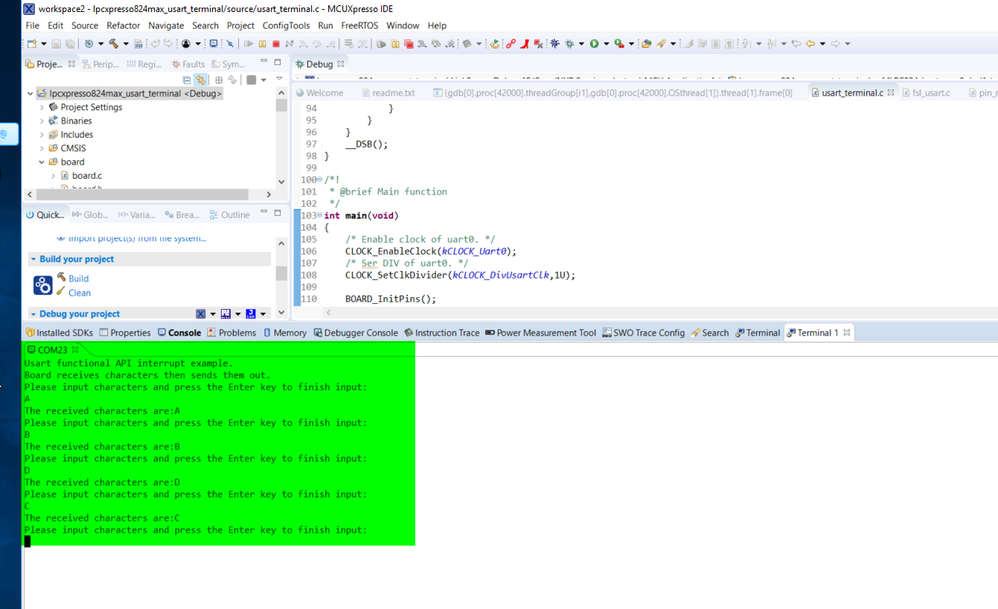Open the Faults view tab
The width and height of the screenshot is (998, 609).
click(x=188, y=64)
